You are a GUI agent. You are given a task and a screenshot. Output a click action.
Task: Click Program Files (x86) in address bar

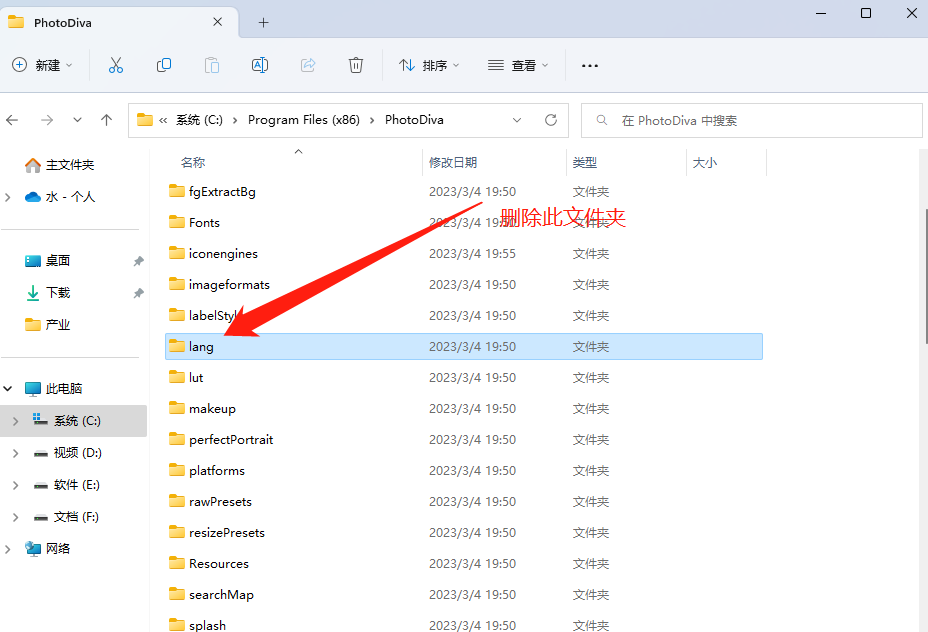(x=304, y=120)
